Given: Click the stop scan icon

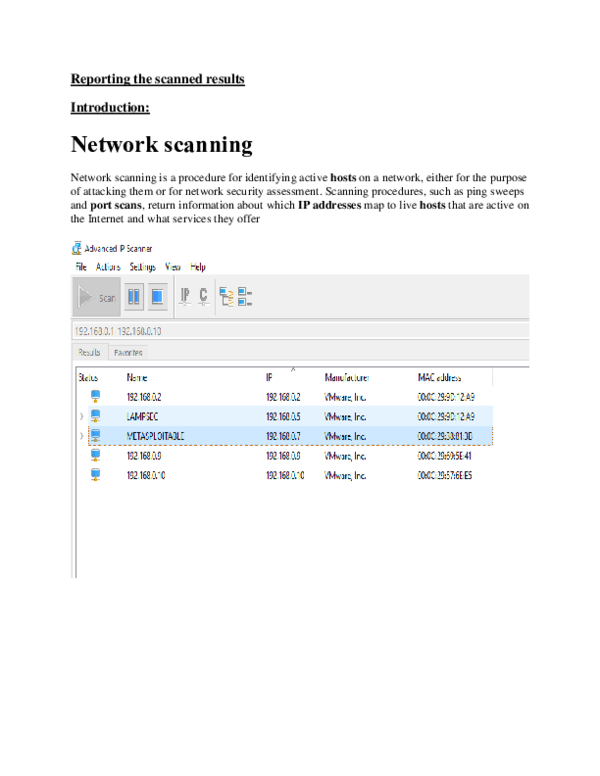Looking at the screenshot, I should 158,297.
